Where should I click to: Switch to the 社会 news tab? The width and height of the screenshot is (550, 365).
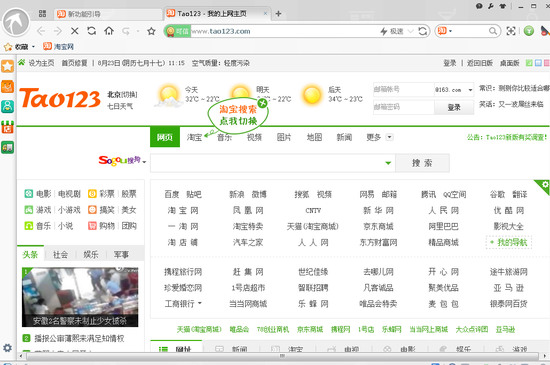[60, 255]
